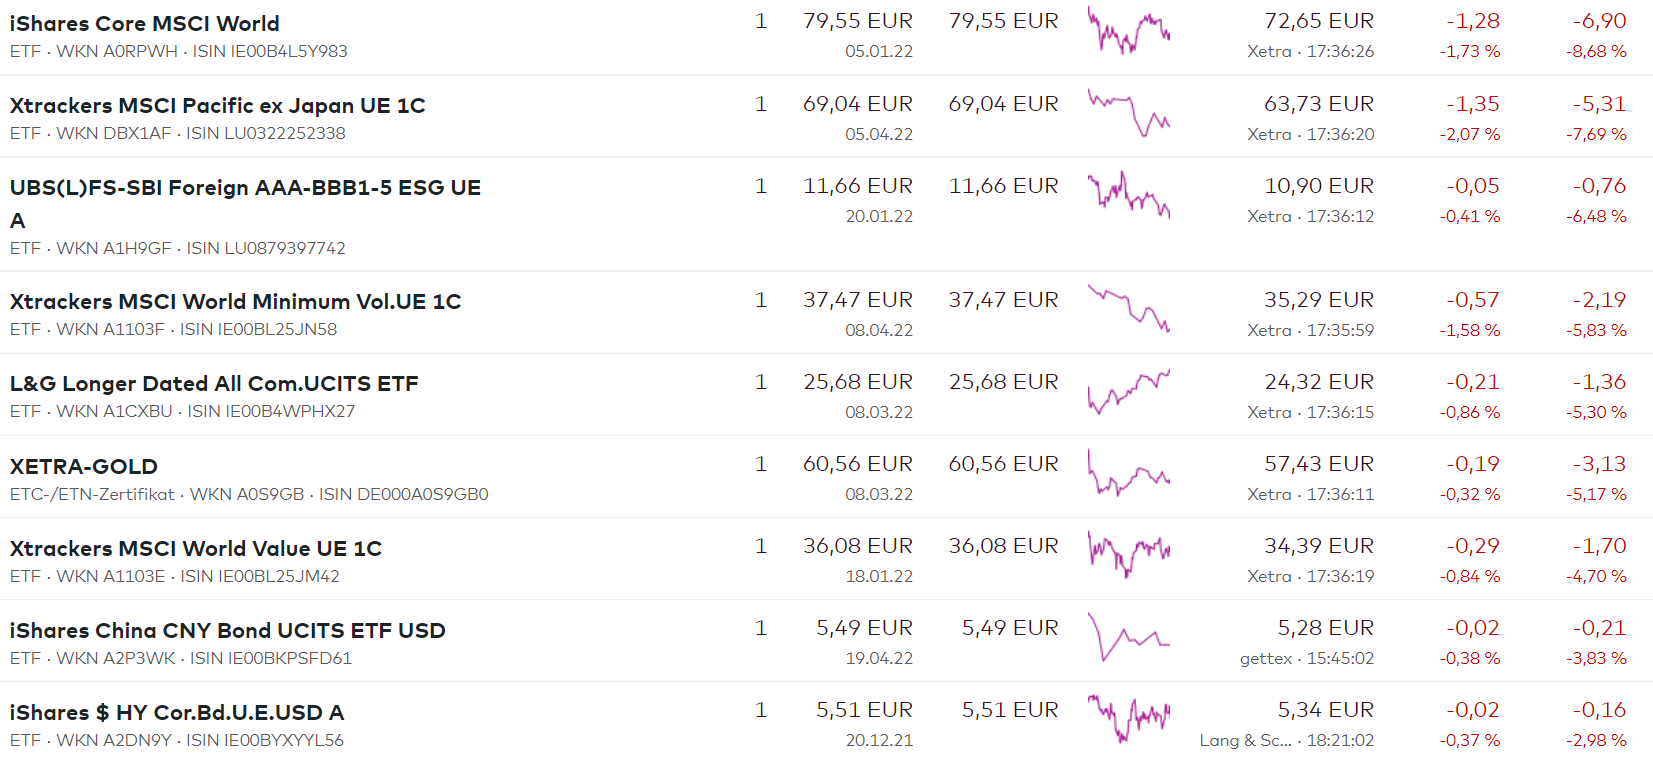Open iShares $ HY Cor.Bd.U.E.USD A
The height and width of the screenshot is (758, 1653).
click(x=177, y=712)
